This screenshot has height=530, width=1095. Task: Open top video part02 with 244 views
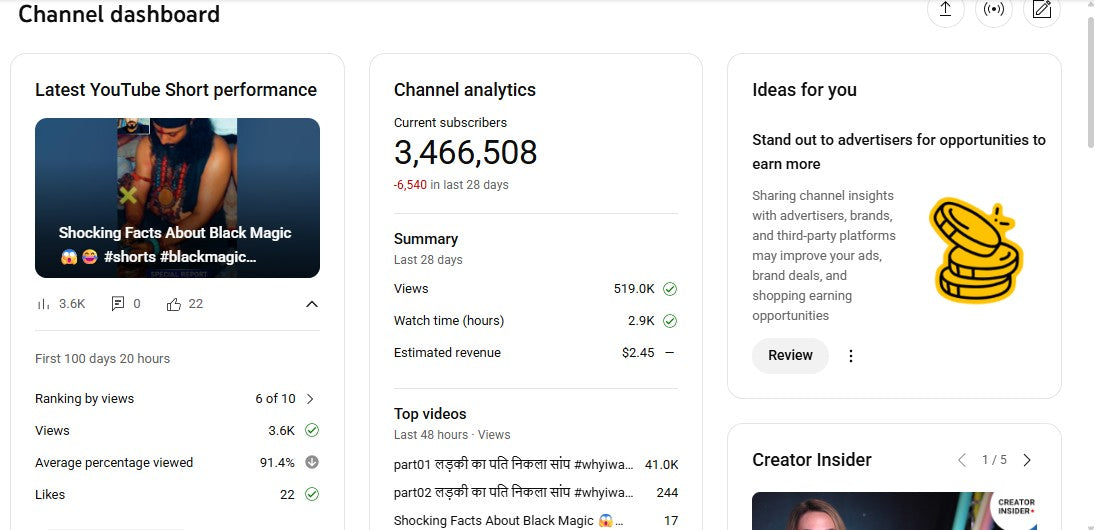pos(513,493)
